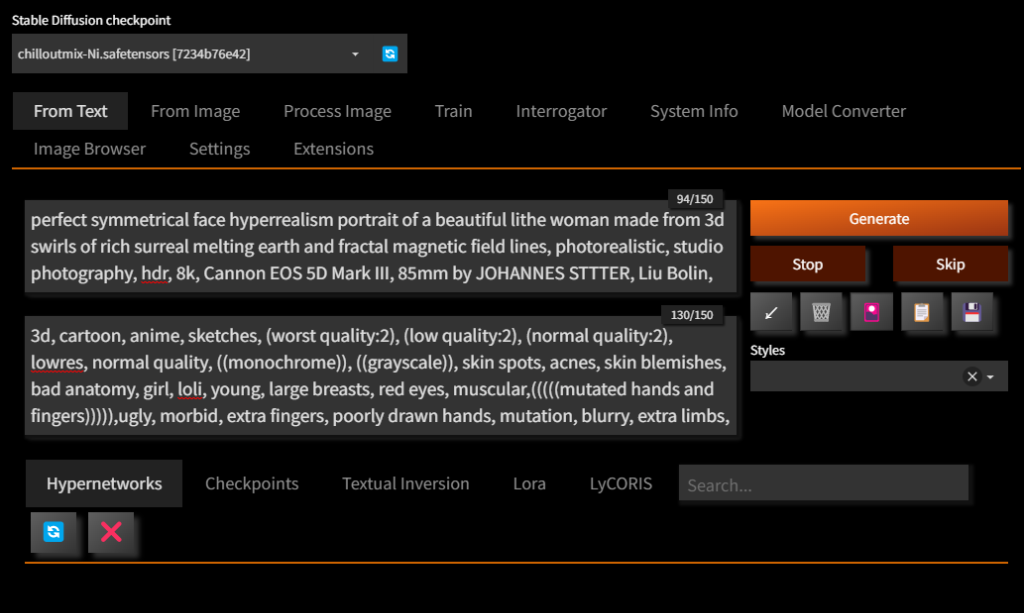The height and width of the screenshot is (613, 1024).
Task: Refresh the Stable Diffusion checkpoint list
Action: tap(390, 54)
